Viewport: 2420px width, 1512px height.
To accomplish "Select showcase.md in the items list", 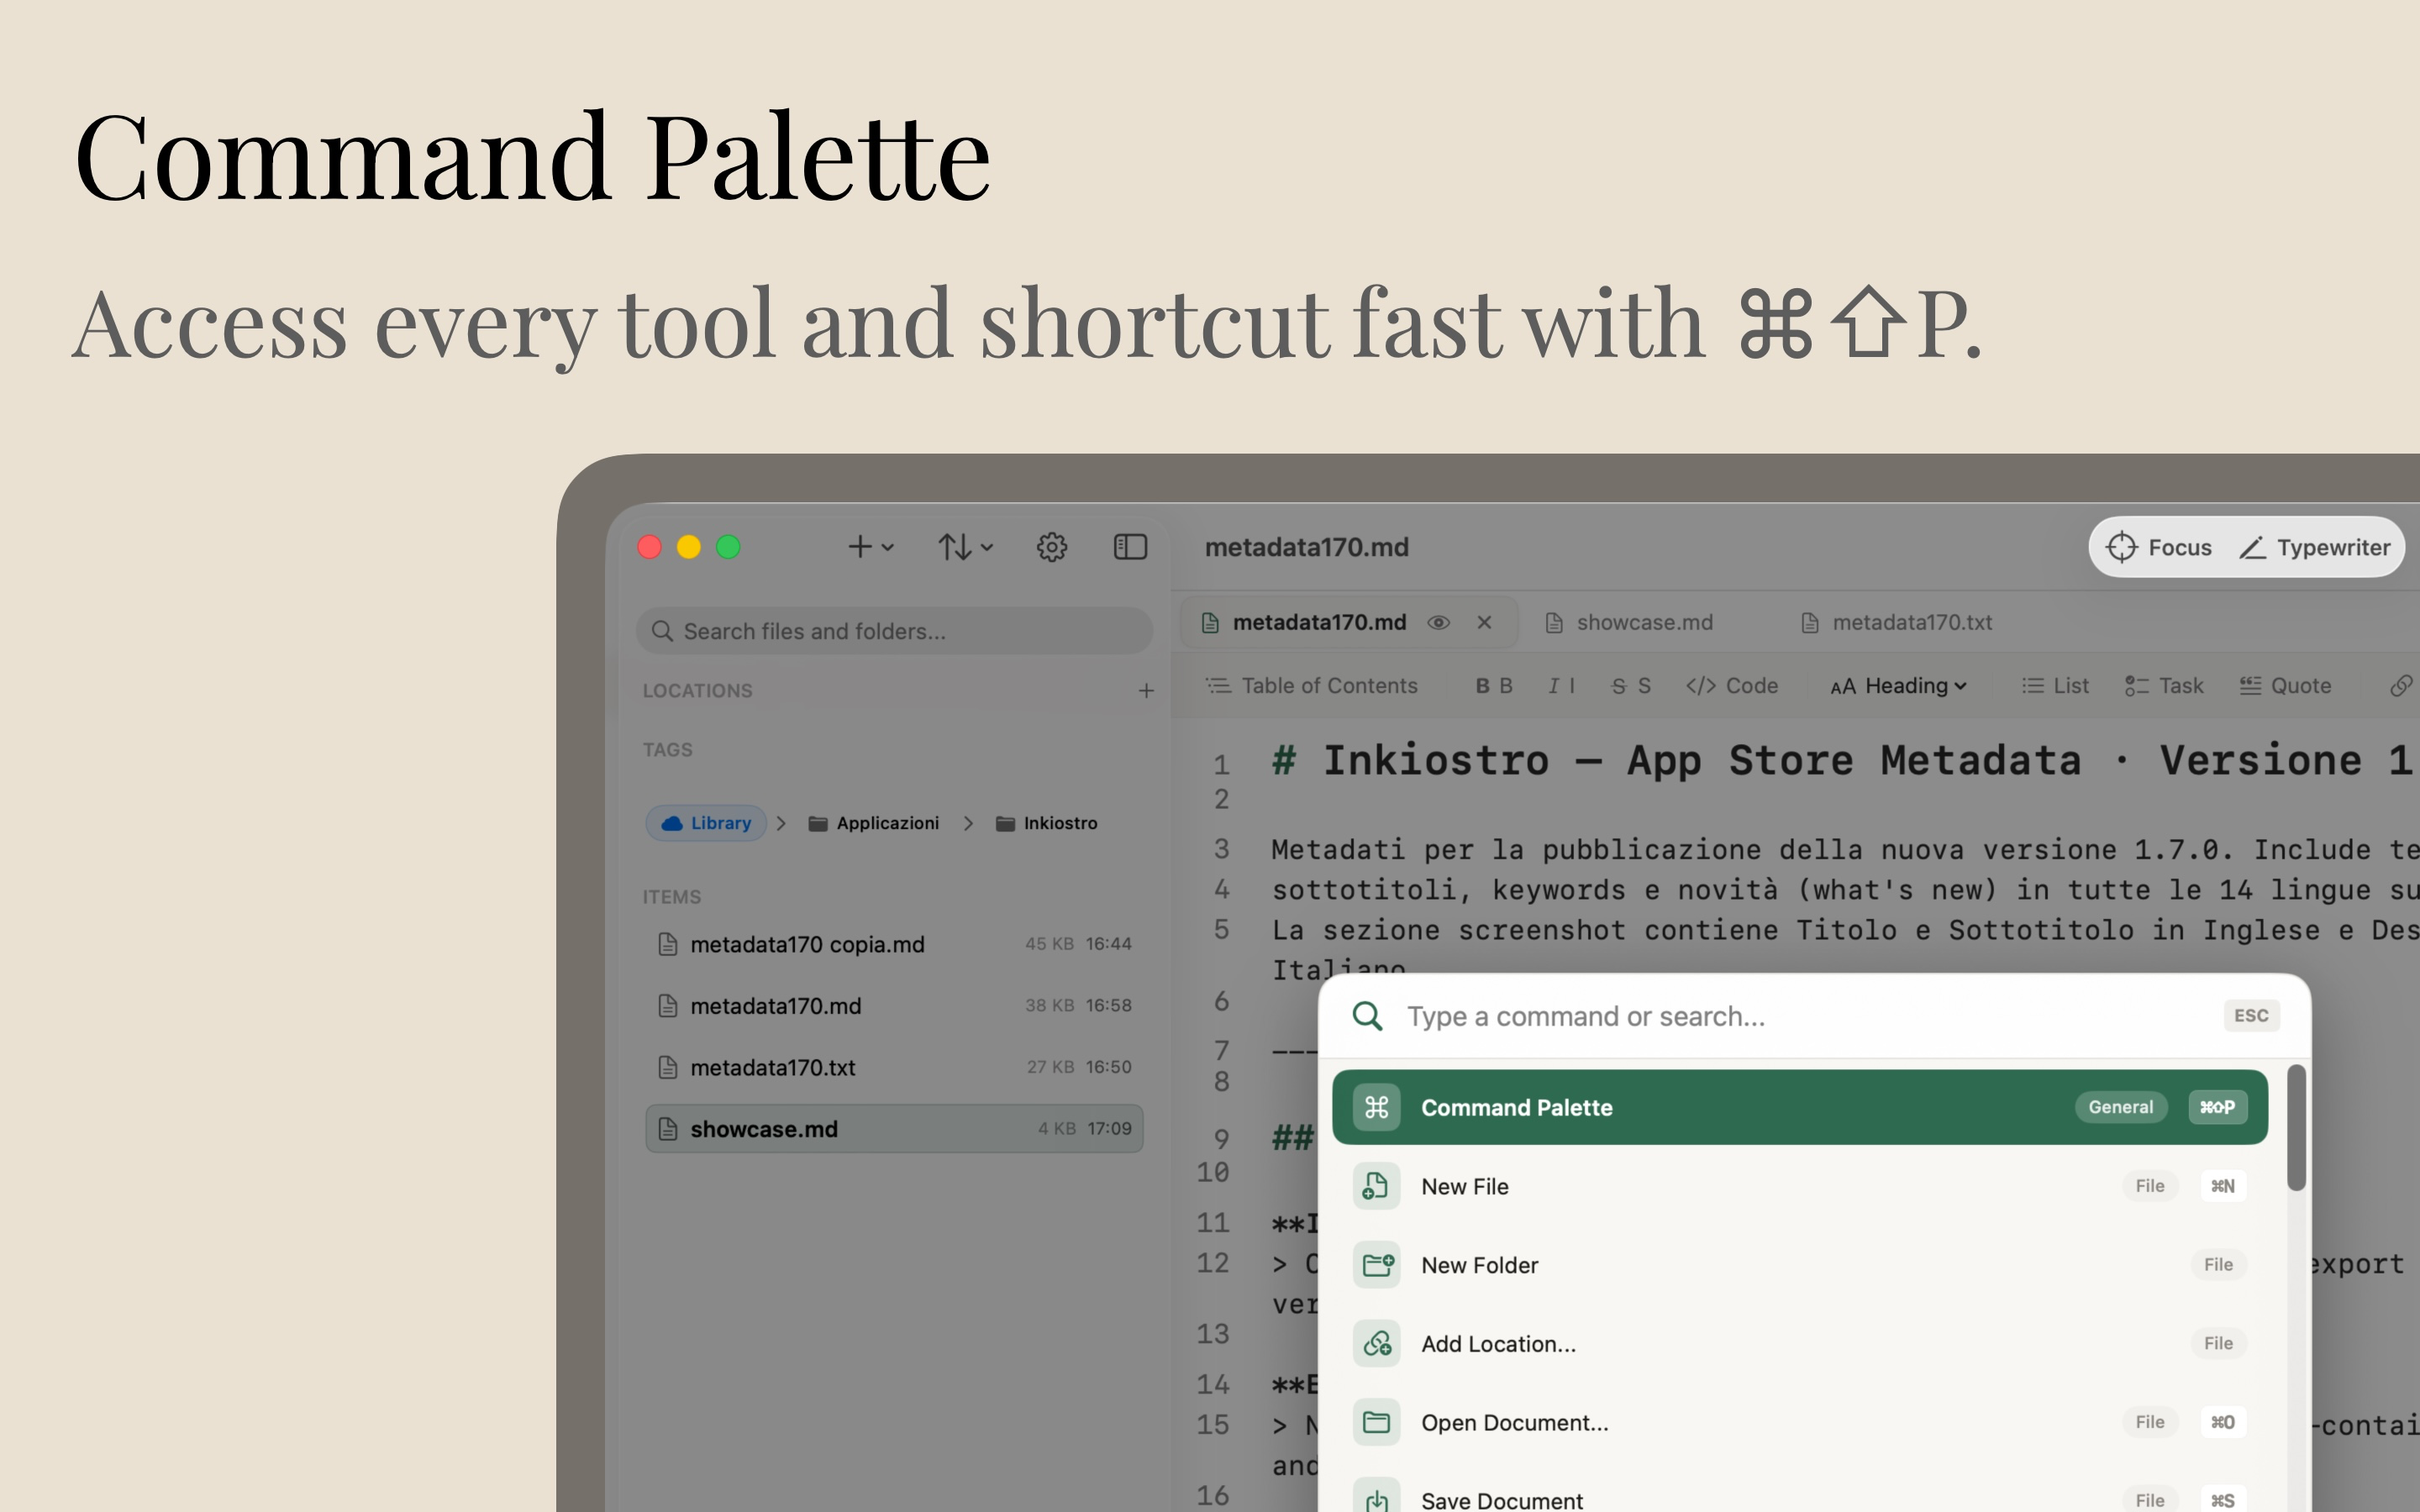I will coord(894,1128).
